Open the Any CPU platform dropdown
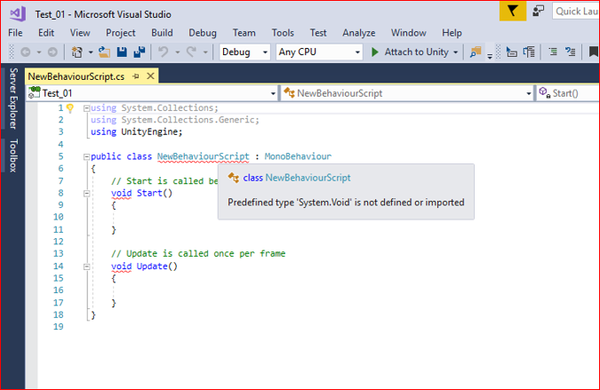 319,52
